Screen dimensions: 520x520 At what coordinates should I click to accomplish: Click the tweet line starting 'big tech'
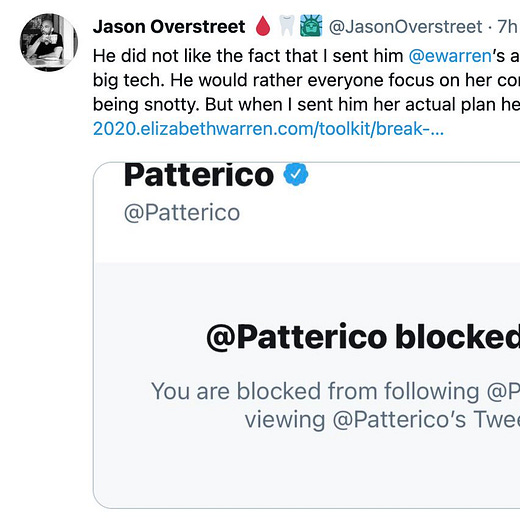coord(306,80)
